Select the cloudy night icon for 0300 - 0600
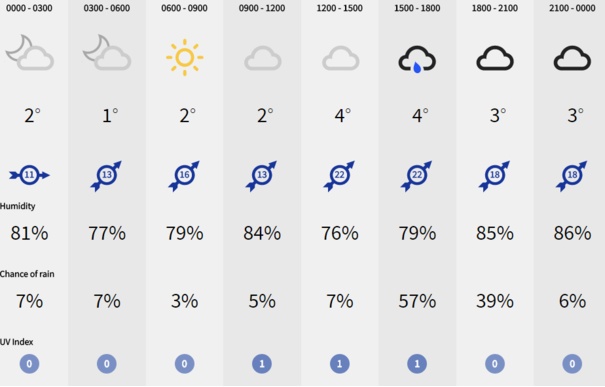The height and width of the screenshot is (387, 605). [x=107, y=52]
